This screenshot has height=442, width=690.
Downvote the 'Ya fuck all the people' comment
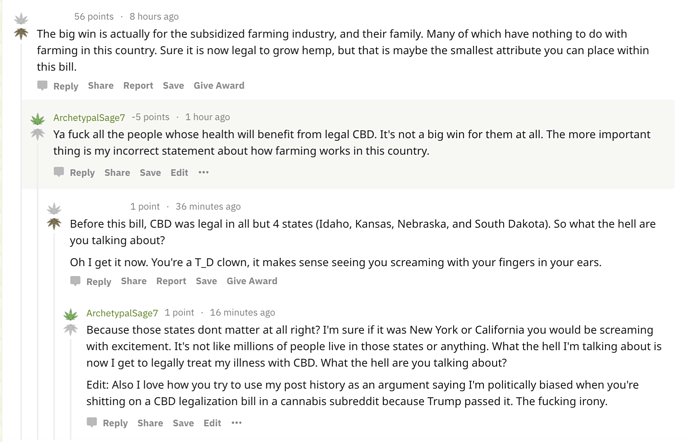pos(37,134)
